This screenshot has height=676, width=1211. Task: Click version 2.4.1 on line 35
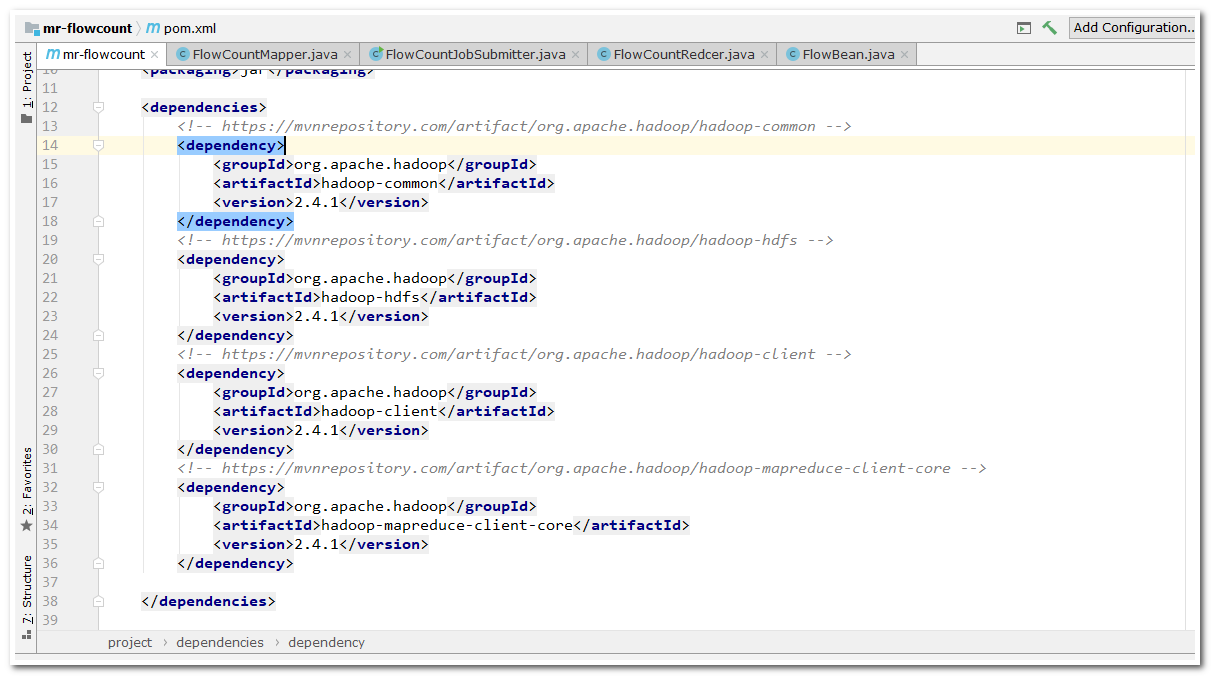click(316, 544)
